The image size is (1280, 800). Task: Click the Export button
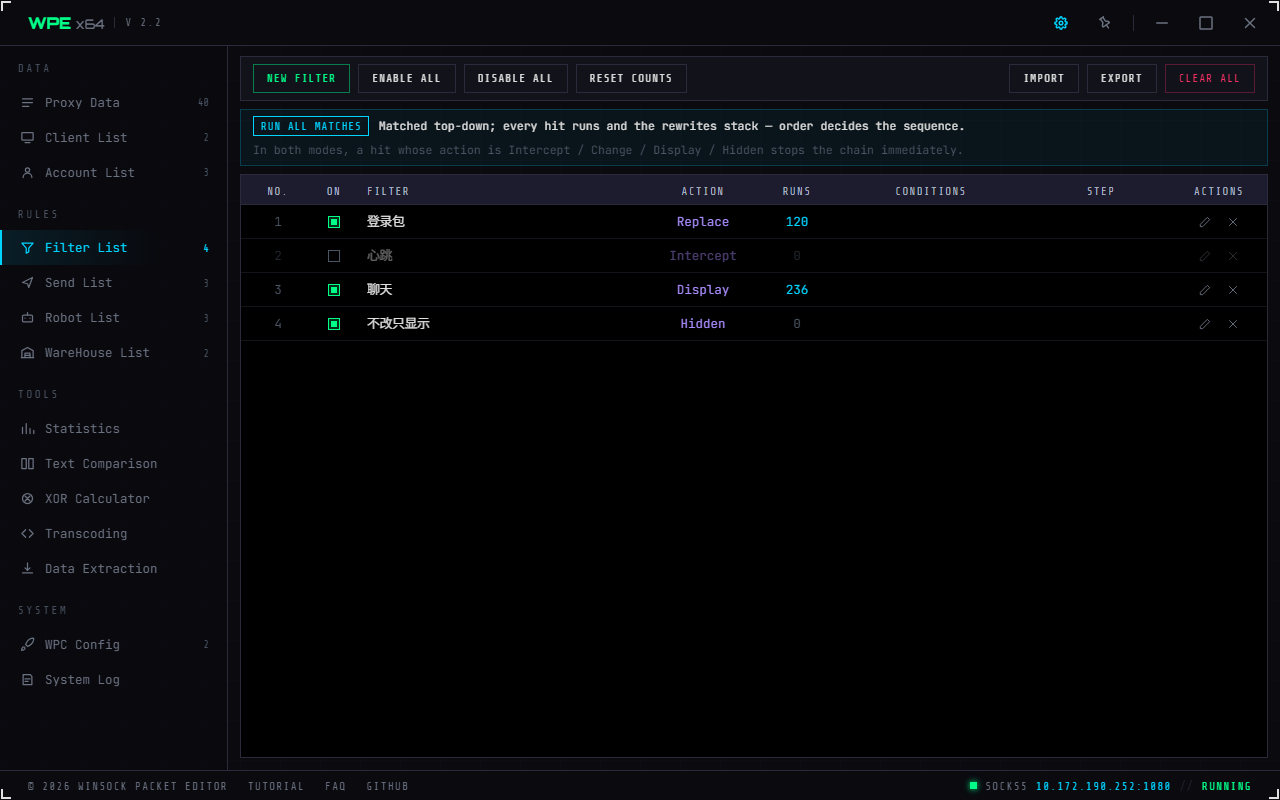pyautogui.click(x=1121, y=78)
